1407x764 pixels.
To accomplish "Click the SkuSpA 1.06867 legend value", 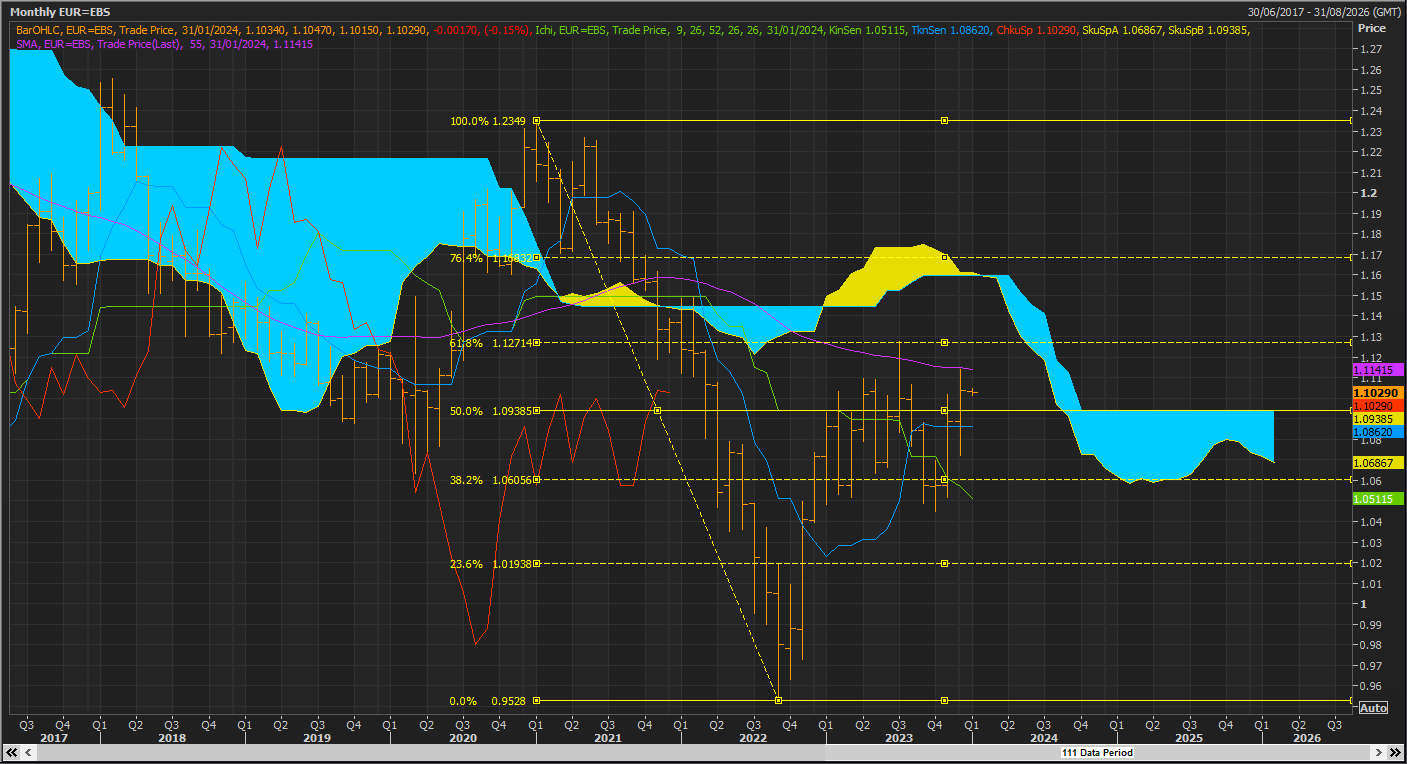I will point(1123,31).
